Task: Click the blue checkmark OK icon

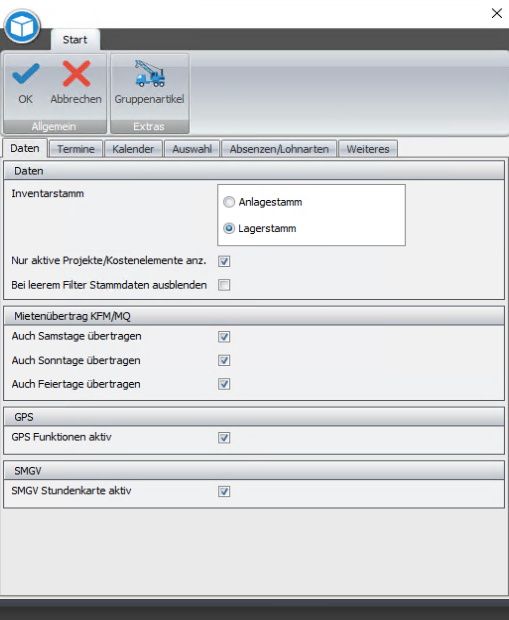Action: [26, 74]
